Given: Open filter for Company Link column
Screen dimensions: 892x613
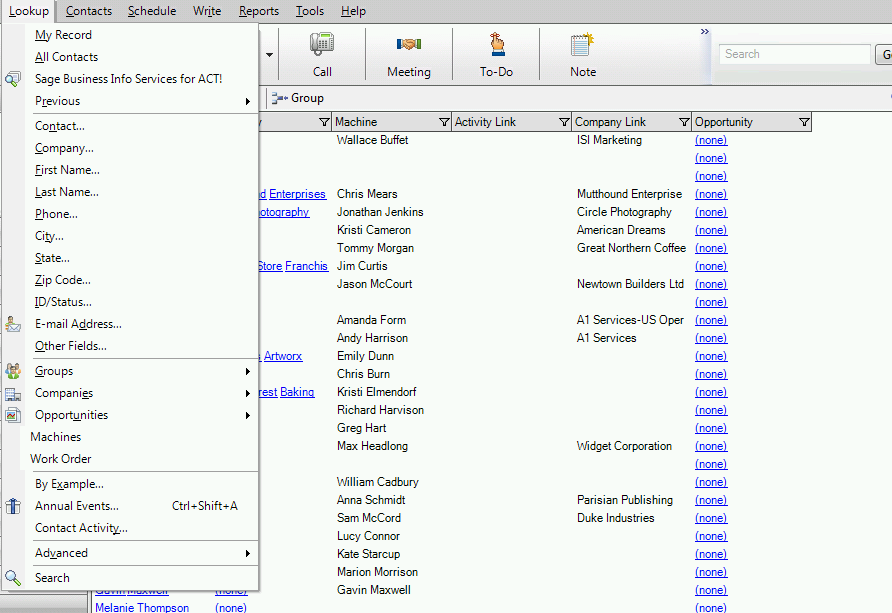Looking at the screenshot, I should click(684, 122).
